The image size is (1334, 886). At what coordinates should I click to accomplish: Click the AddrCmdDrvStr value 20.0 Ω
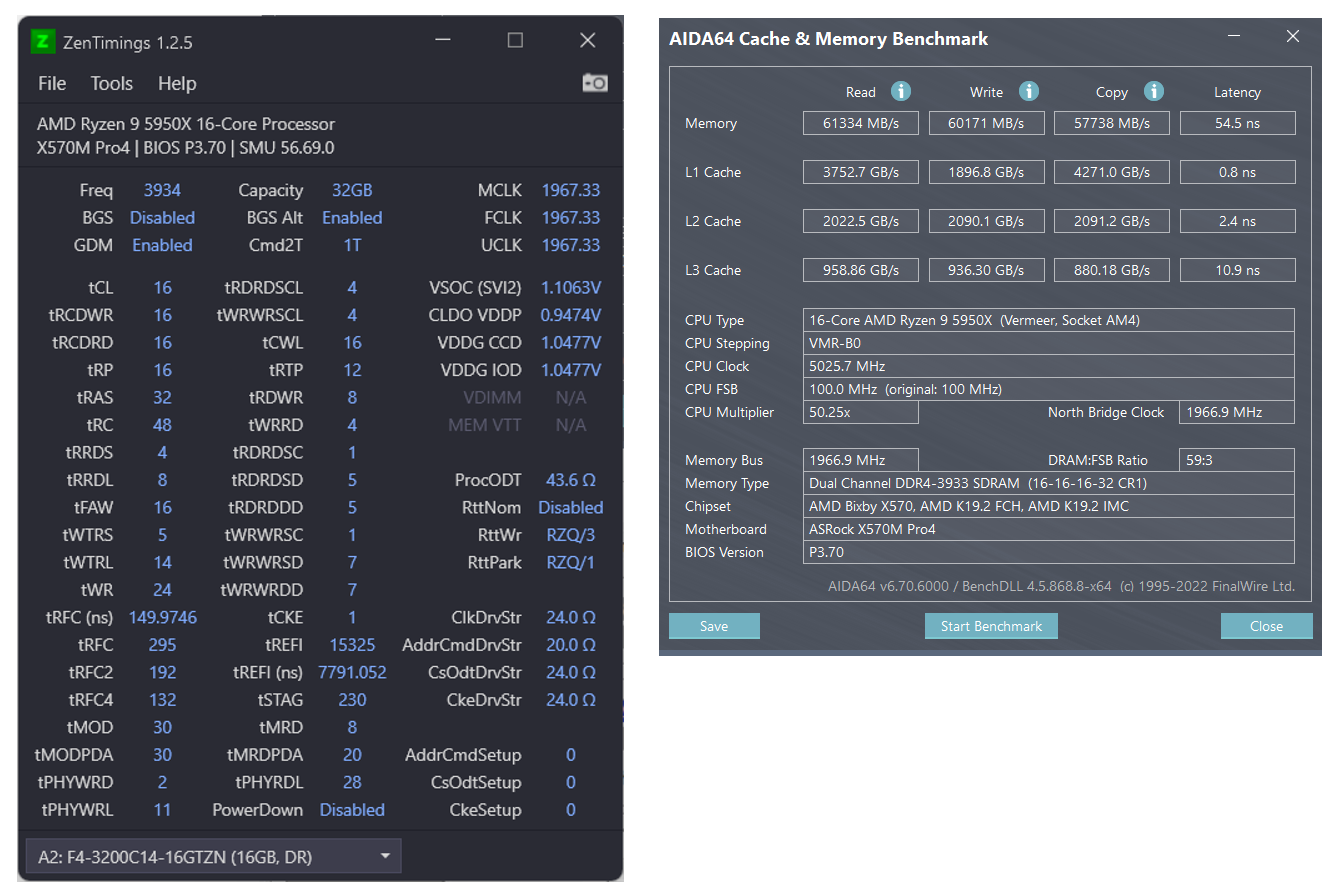pyautogui.click(x=571, y=645)
